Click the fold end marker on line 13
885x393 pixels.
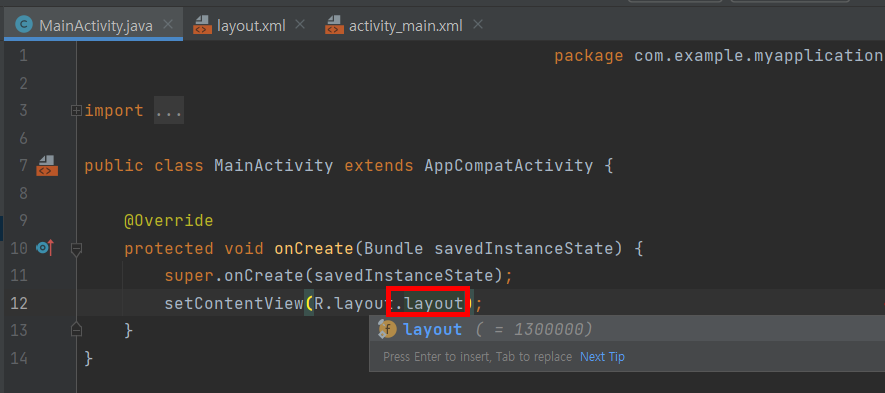pos(76,329)
